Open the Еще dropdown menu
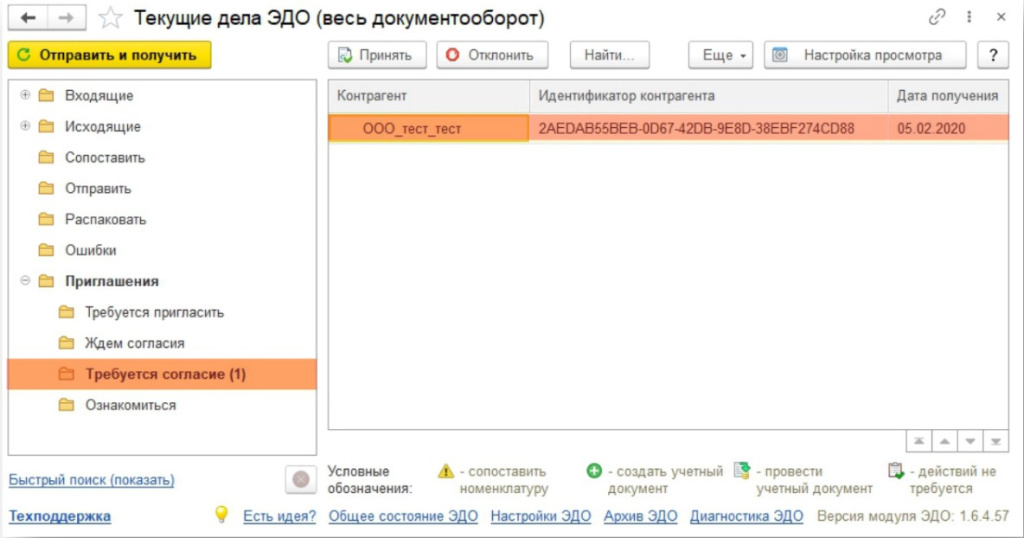Image resolution: width=1024 pixels, height=538 pixels. pyautogui.click(x=720, y=55)
